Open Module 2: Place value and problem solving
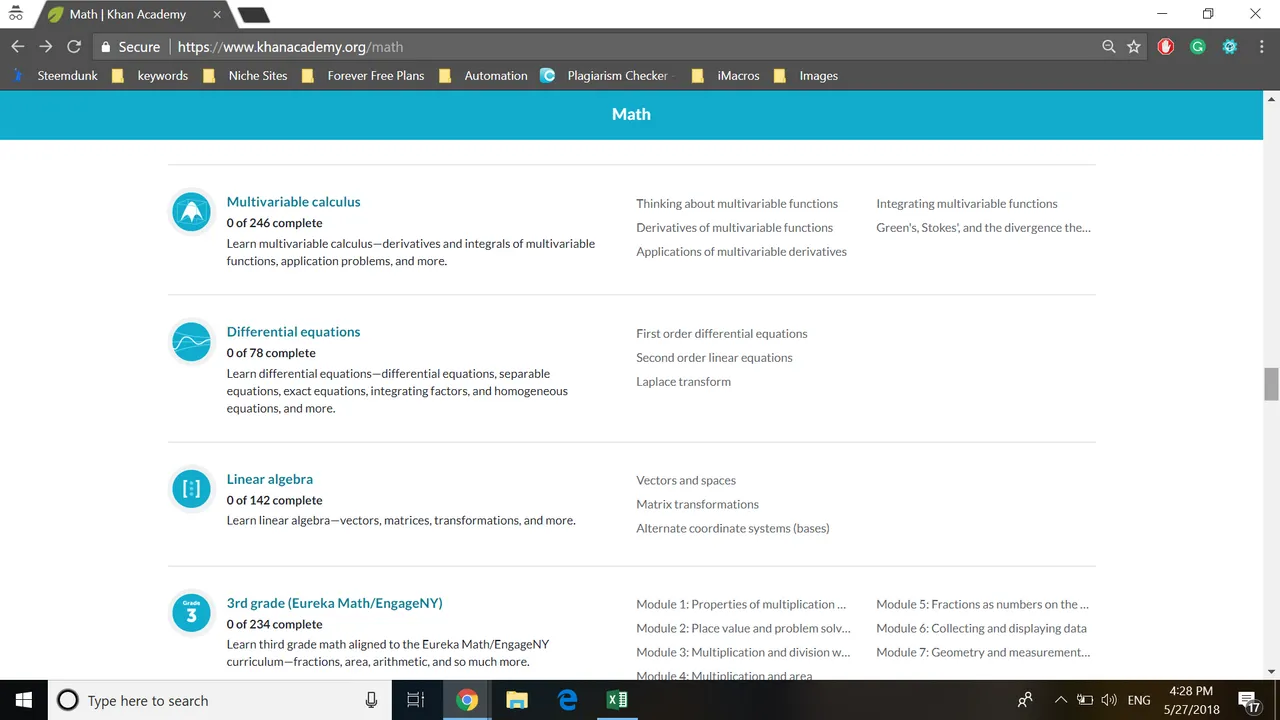 (x=743, y=628)
